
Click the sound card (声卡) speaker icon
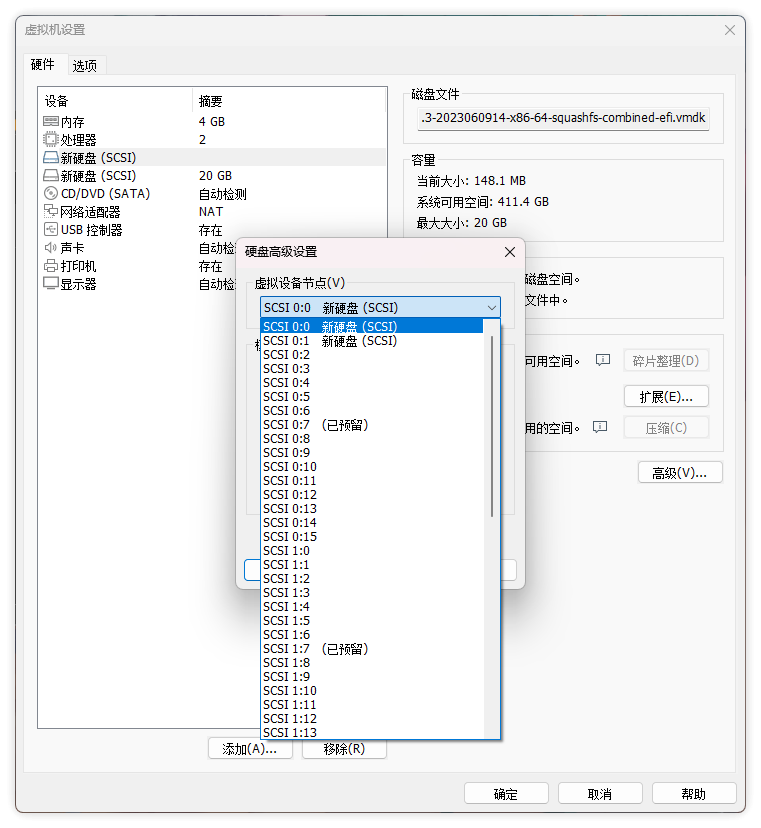tap(51, 248)
